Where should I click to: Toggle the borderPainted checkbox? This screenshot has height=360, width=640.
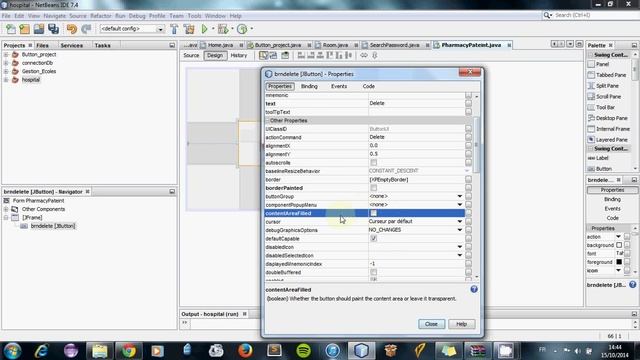(373, 188)
